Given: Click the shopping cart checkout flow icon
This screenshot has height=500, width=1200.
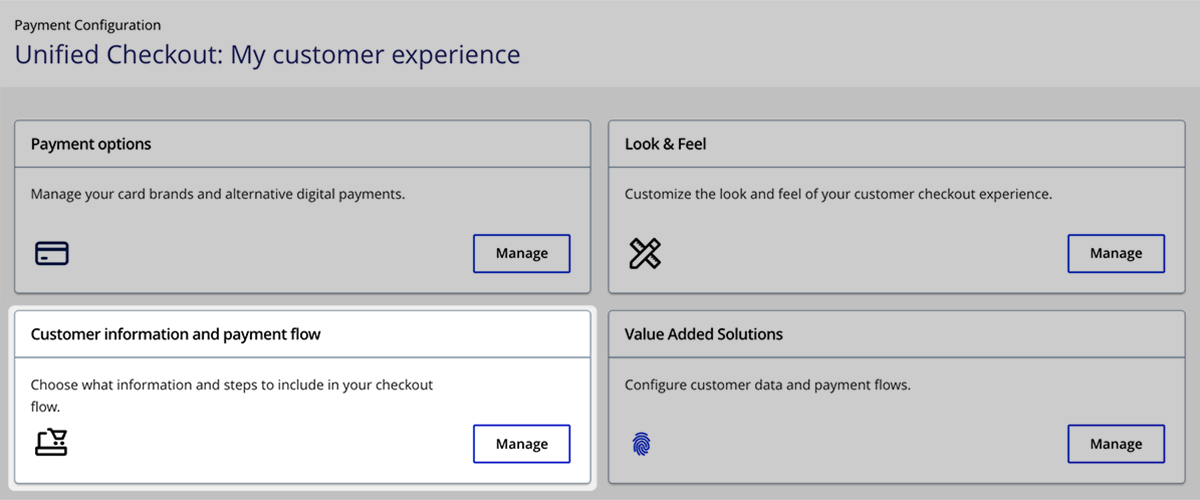Looking at the screenshot, I should 51,442.
